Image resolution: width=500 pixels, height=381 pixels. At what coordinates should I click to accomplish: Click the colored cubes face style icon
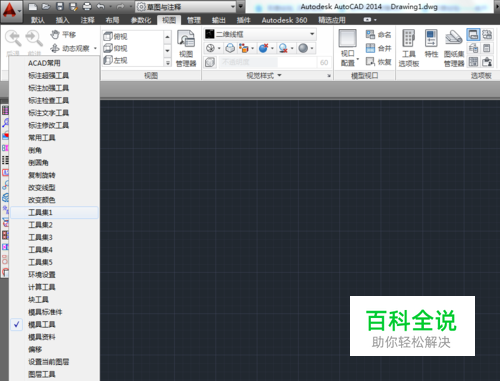[x=244, y=48]
